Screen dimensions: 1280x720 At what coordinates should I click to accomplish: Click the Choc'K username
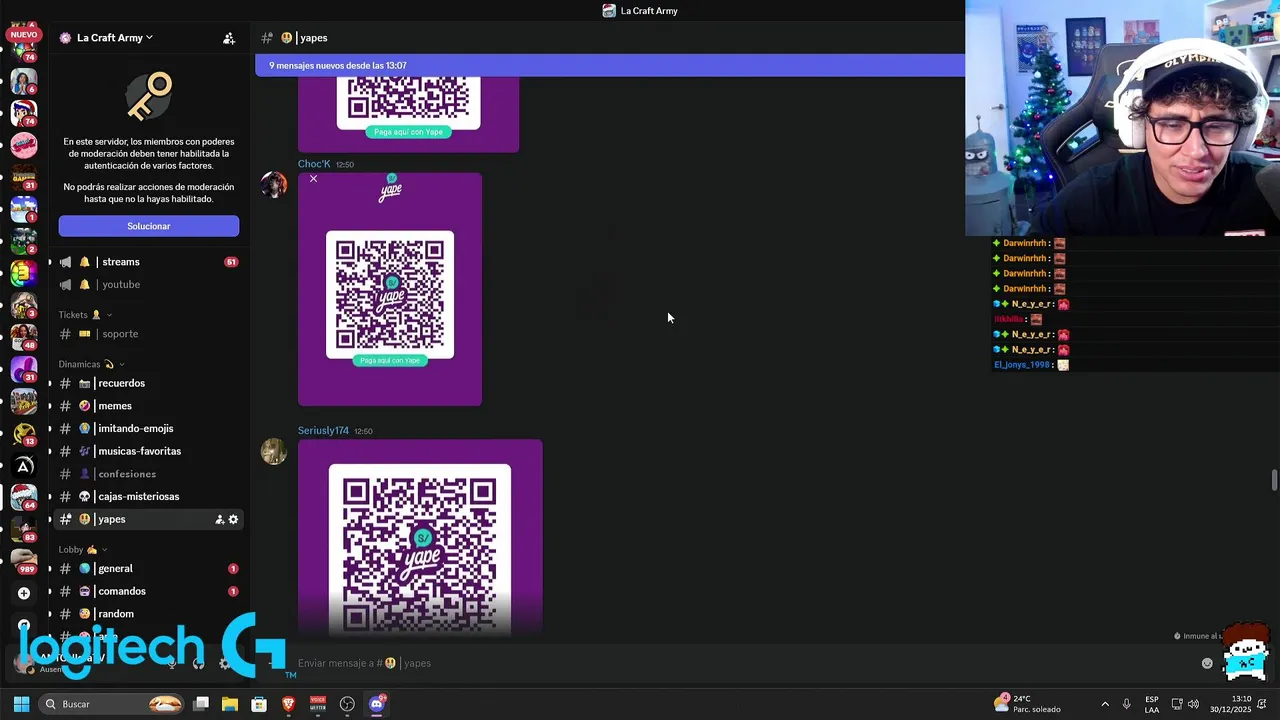tap(314, 164)
